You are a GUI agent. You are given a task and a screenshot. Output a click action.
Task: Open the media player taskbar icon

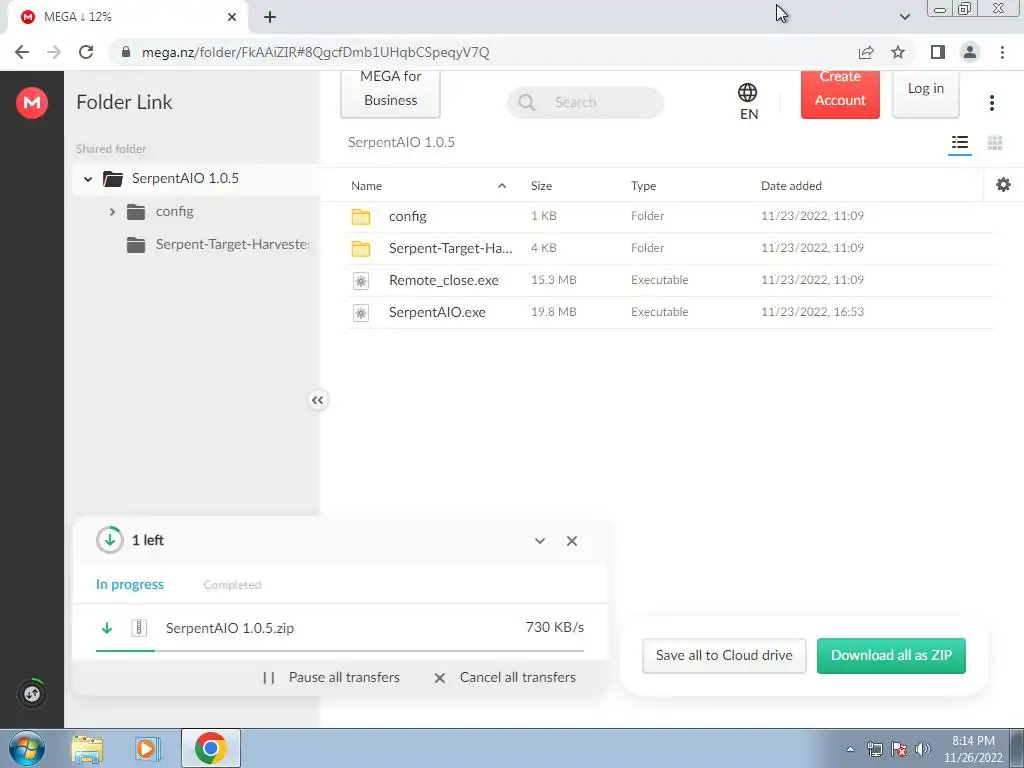pos(148,748)
